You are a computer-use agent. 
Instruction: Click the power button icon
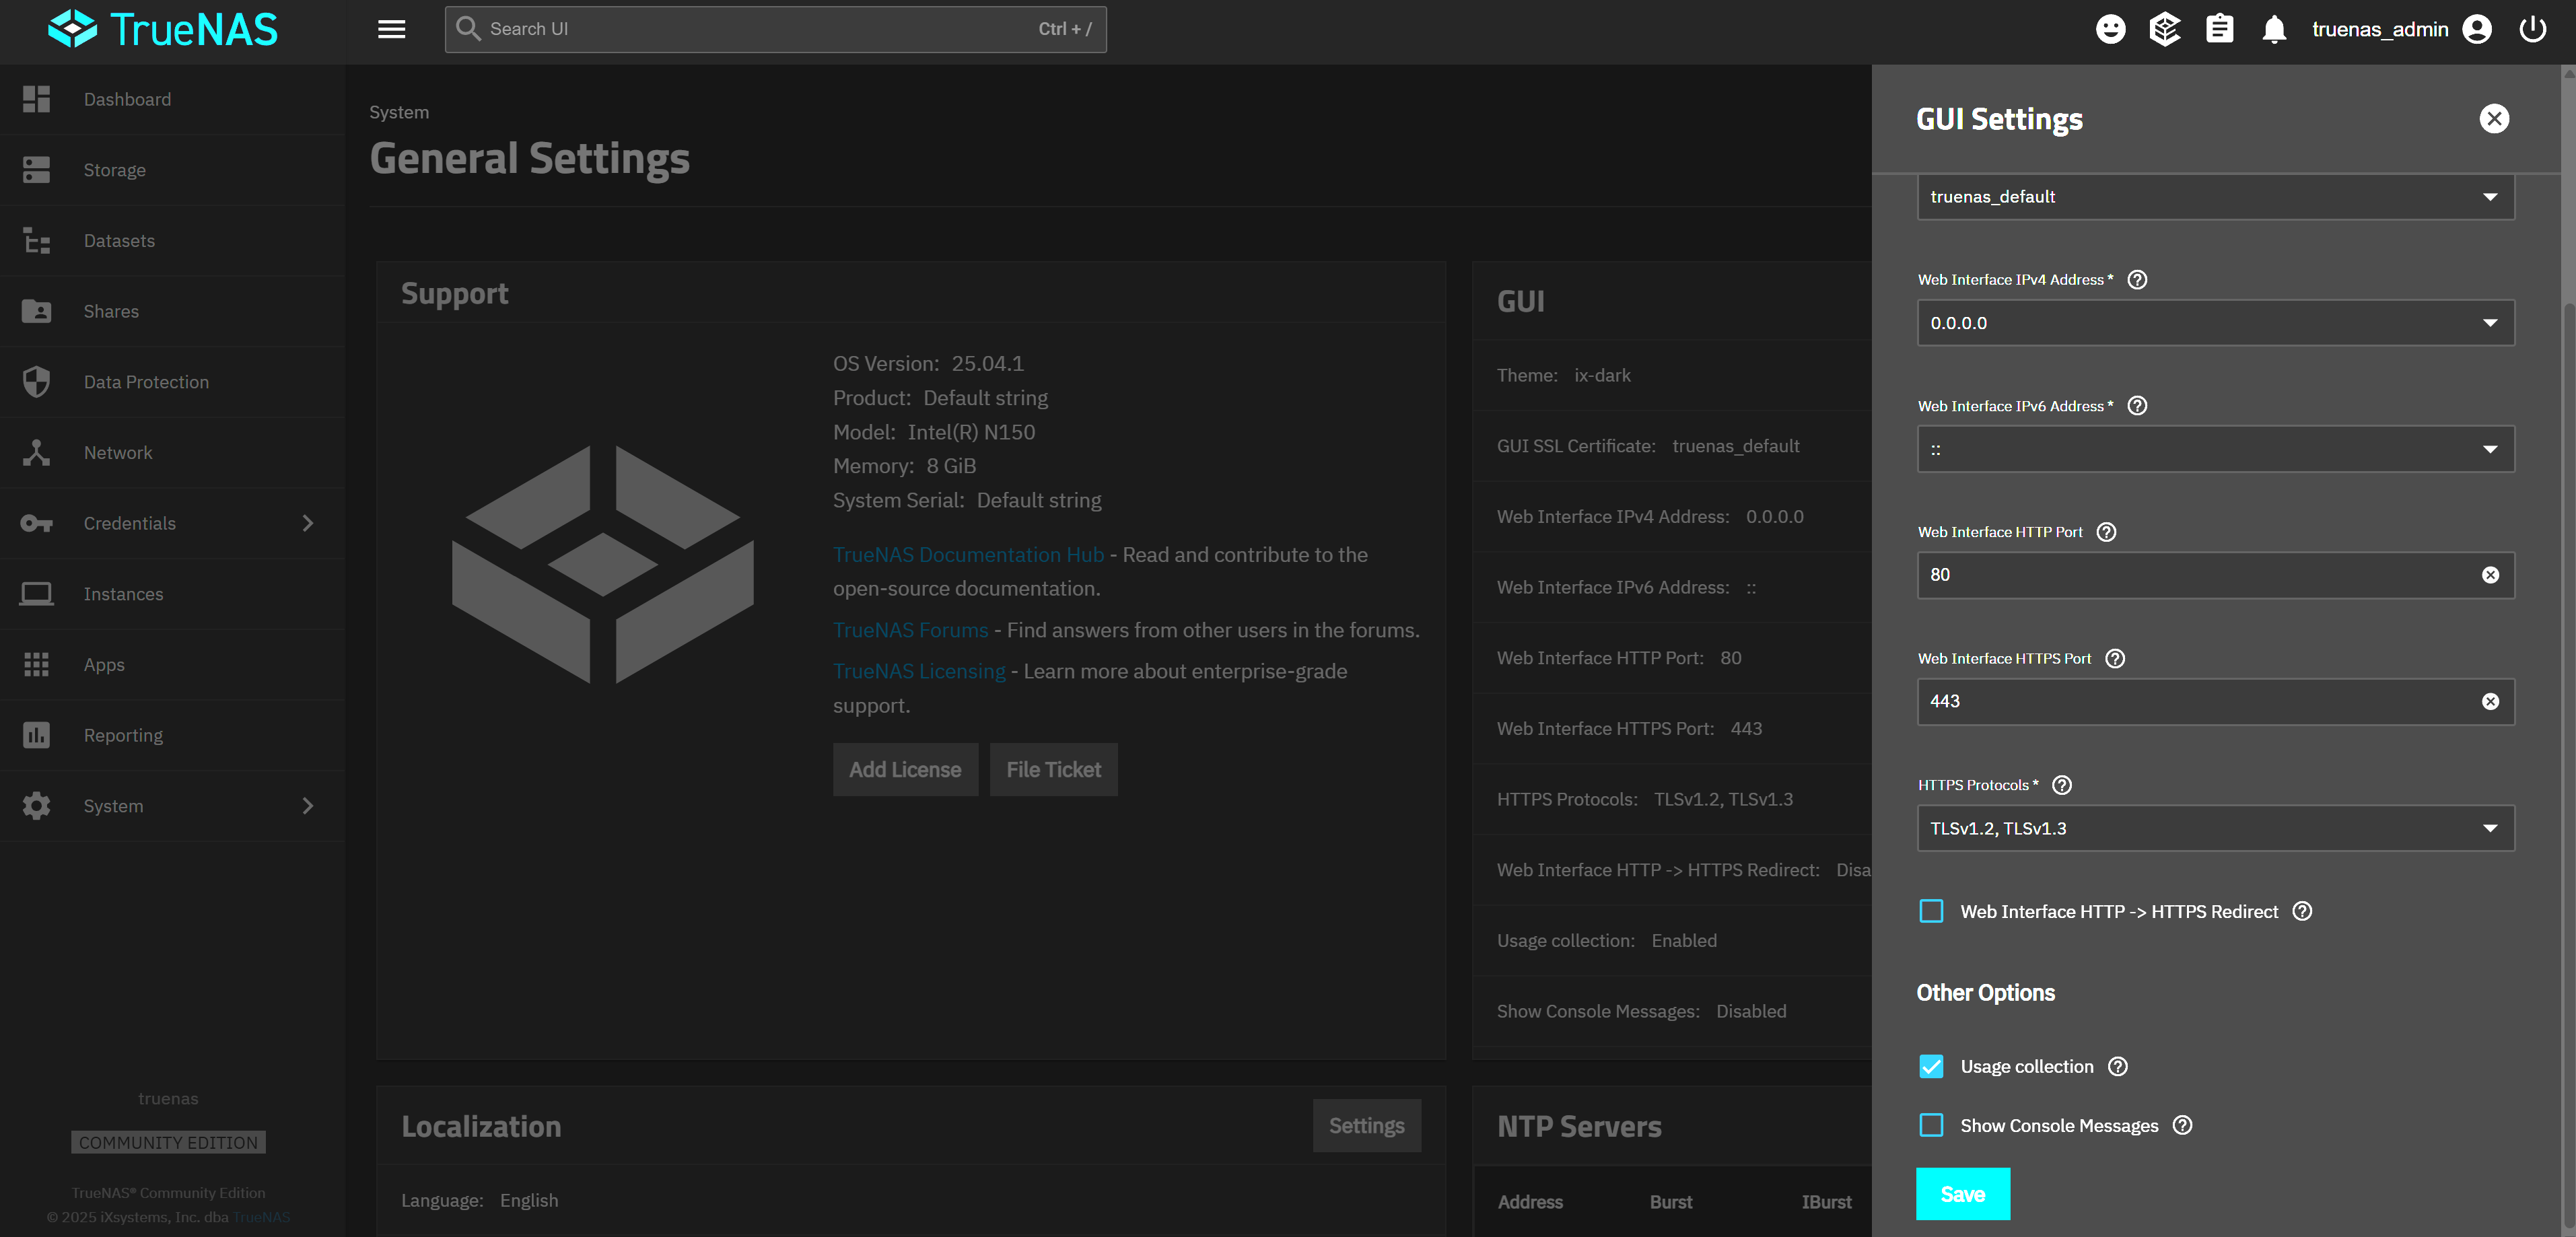2532,29
